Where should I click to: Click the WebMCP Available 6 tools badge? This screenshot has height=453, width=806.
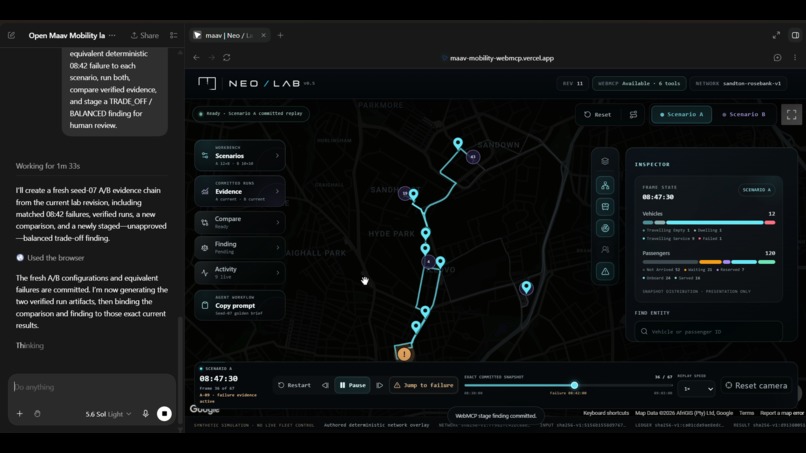click(639, 83)
